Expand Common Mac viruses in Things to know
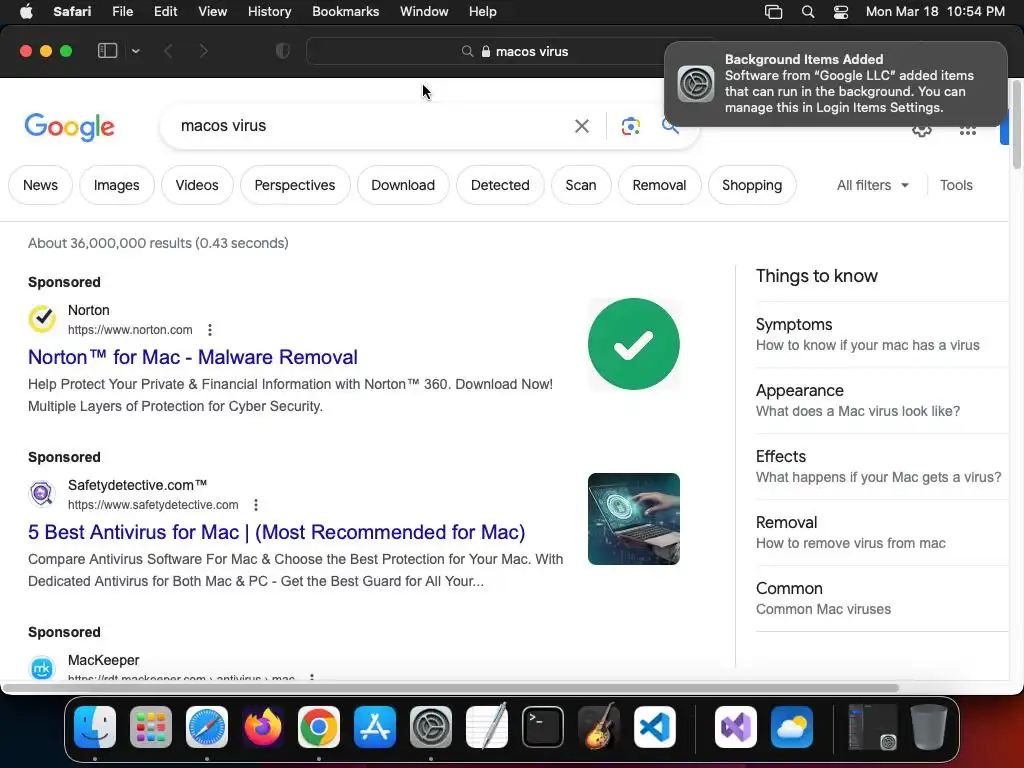The height and width of the screenshot is (768, 1024). click(x=882, y=598)
